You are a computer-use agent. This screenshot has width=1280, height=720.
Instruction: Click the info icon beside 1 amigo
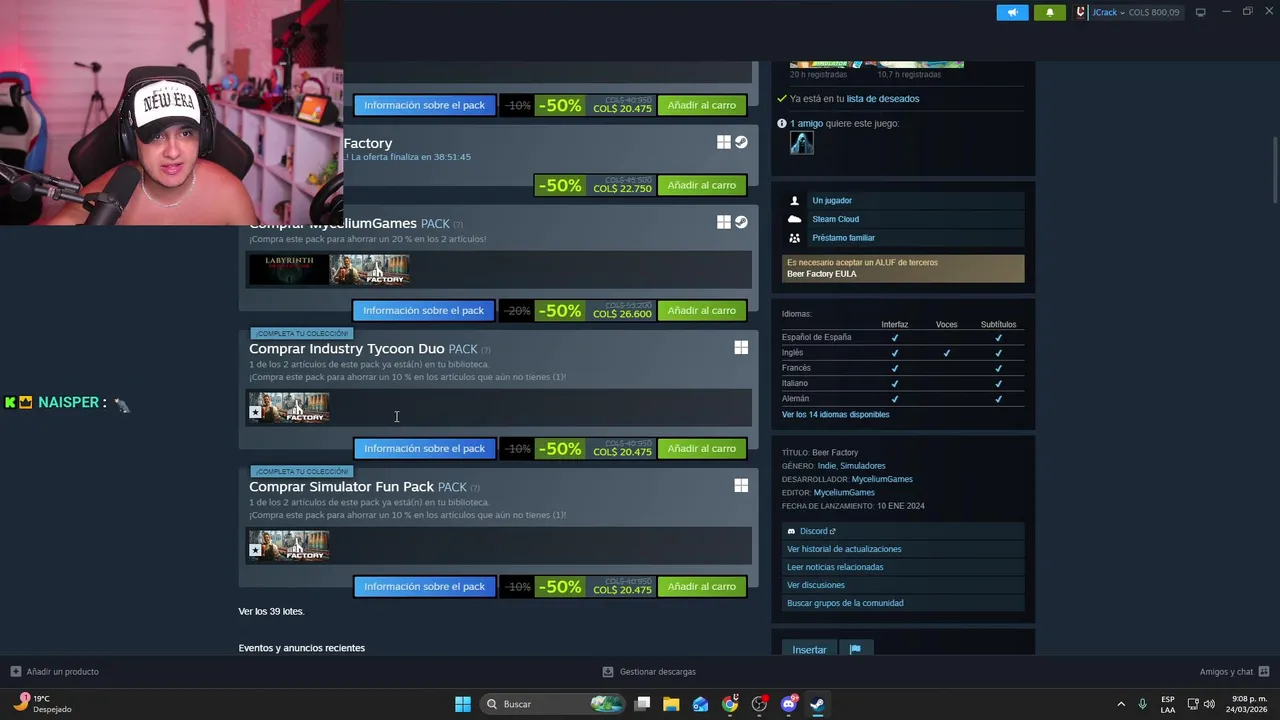point(782,123)
